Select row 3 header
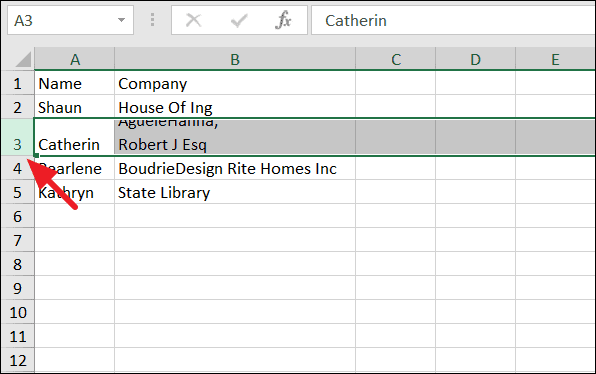 tap(17, 137)
